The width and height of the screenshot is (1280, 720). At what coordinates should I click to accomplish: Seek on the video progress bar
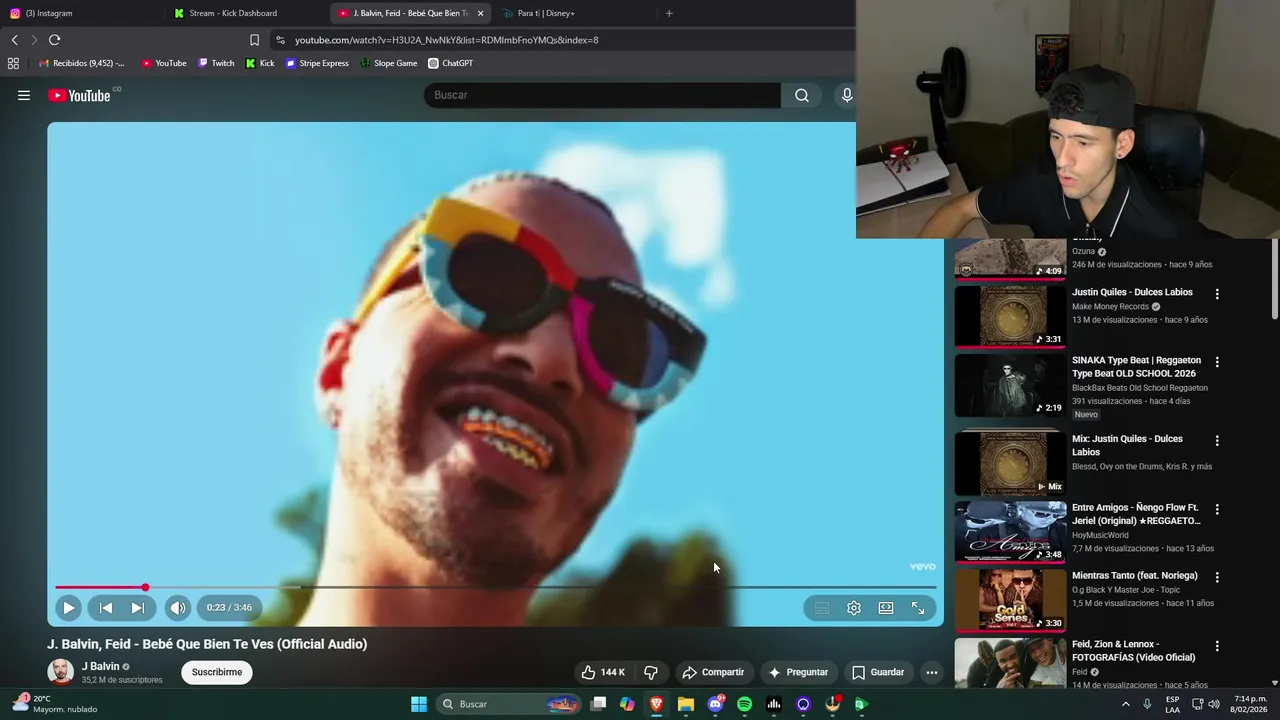[x=495, y=587]
